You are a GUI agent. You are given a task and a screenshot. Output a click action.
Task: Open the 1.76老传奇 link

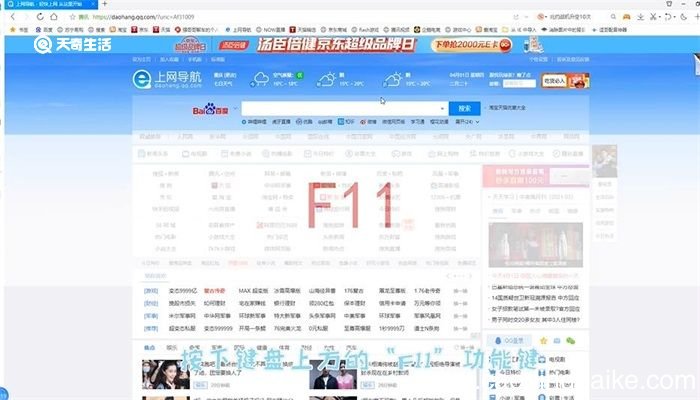427,291
